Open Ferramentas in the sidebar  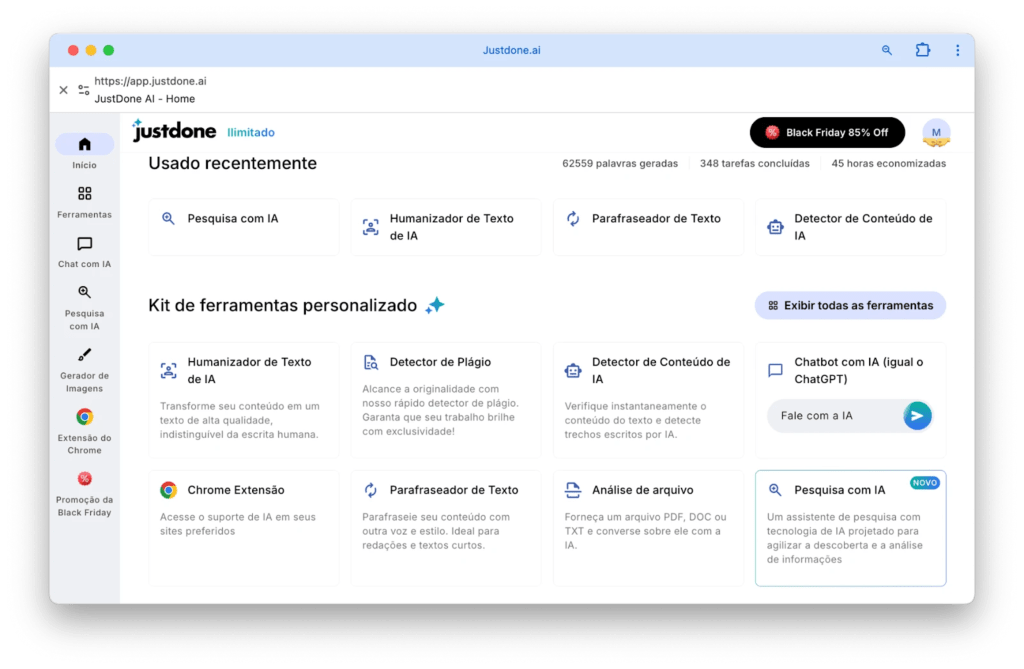coord(84,194)
